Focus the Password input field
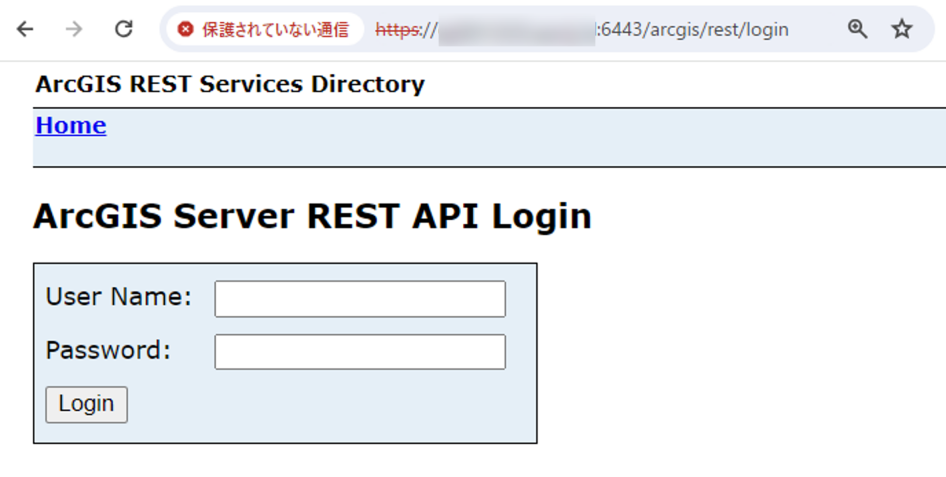 pos(360,352)
